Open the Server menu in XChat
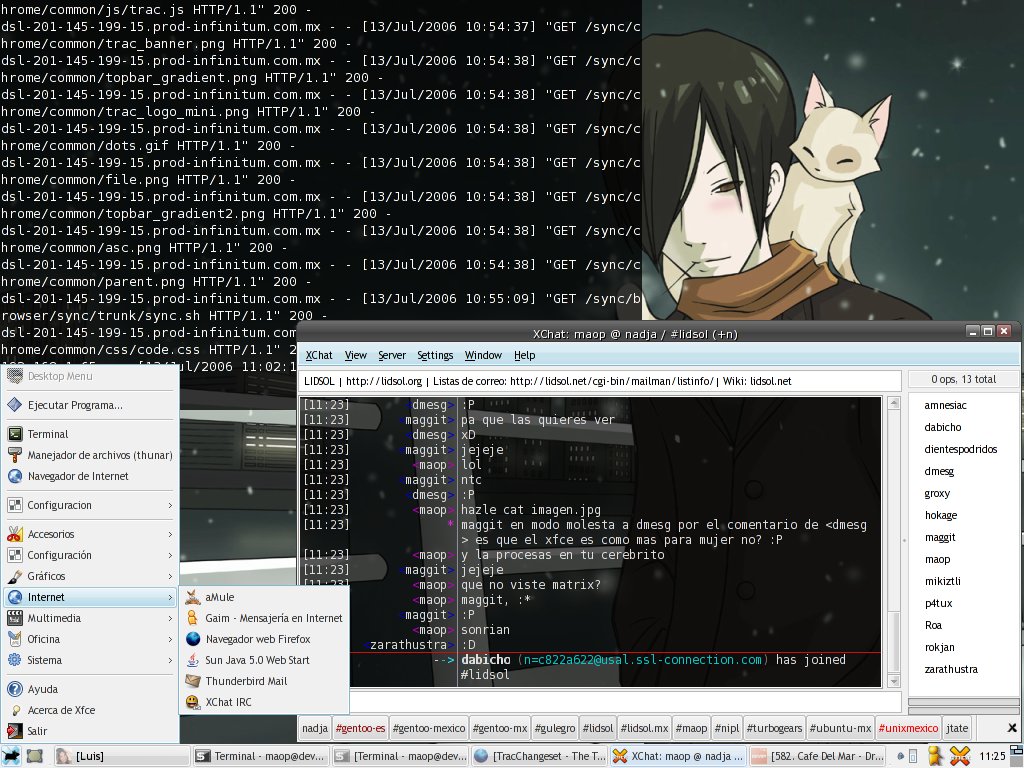This screenshot has height=768, width=1024. (x=392, y=355)
